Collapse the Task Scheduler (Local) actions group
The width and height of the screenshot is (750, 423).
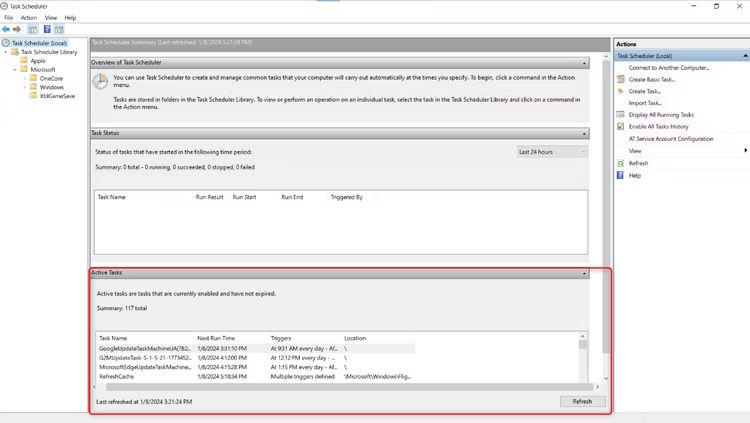coord(745,56)
